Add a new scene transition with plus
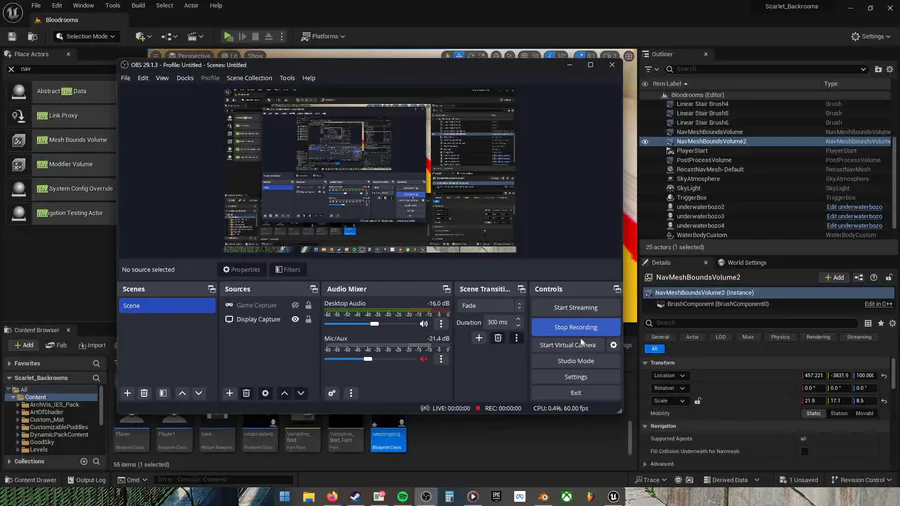 (479, 338)
